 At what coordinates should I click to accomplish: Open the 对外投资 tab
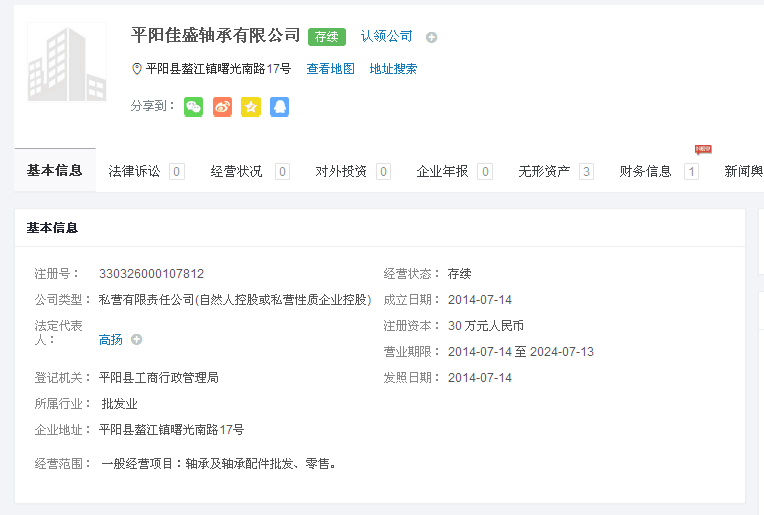(341, 171)
